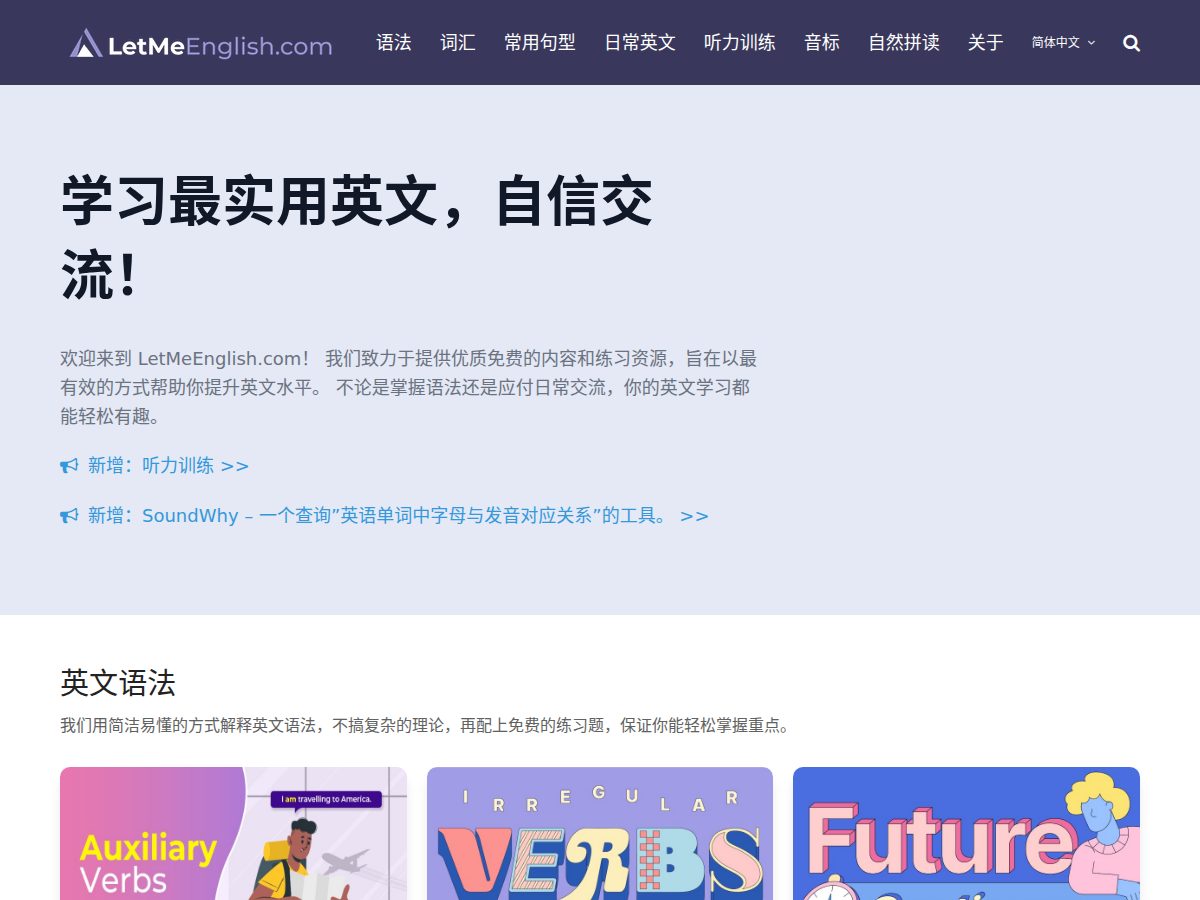Select 日常英文 from the navigation bar
Image resolution: width=1200 pixels, height=900 pixels.
pos(640,43)
